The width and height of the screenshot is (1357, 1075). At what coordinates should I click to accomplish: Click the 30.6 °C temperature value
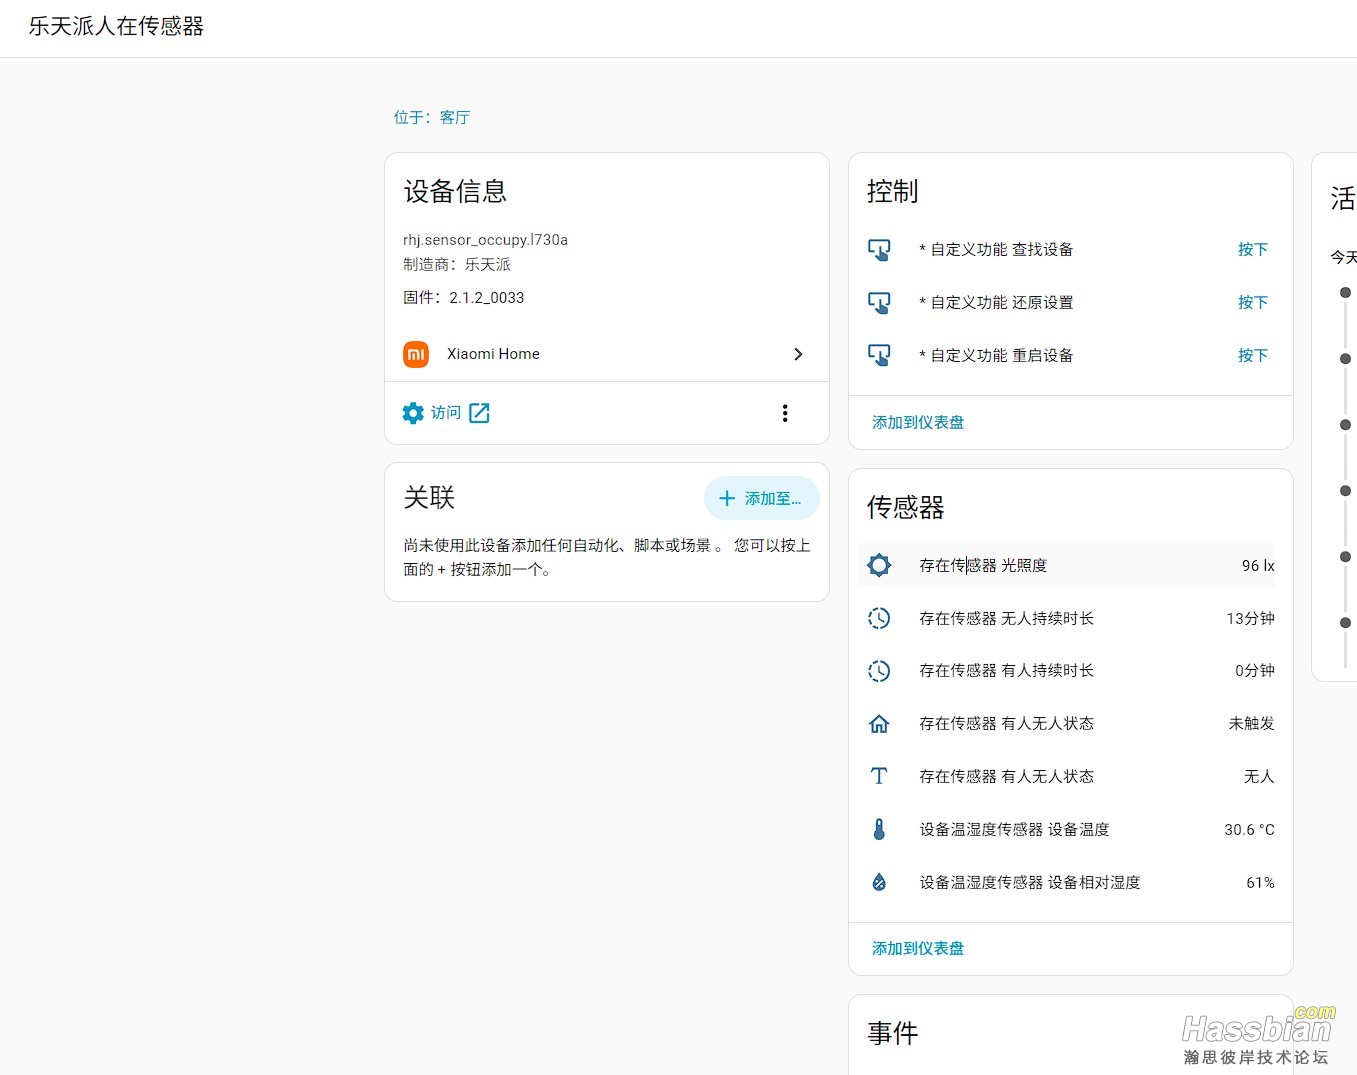click(x=1249, y=829)
